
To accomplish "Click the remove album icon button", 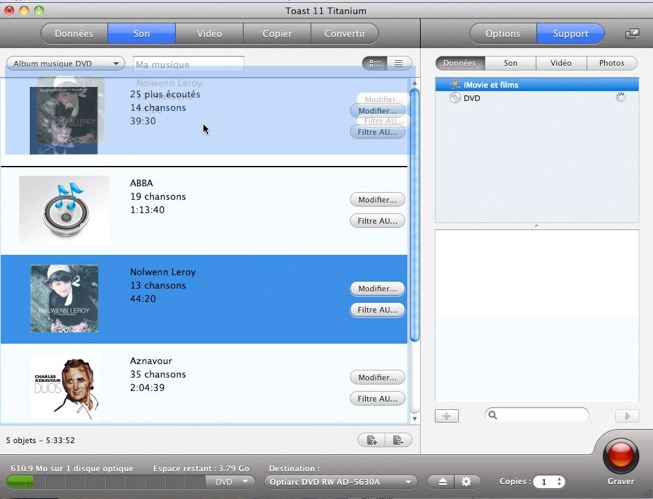I will tap(399, 440).
